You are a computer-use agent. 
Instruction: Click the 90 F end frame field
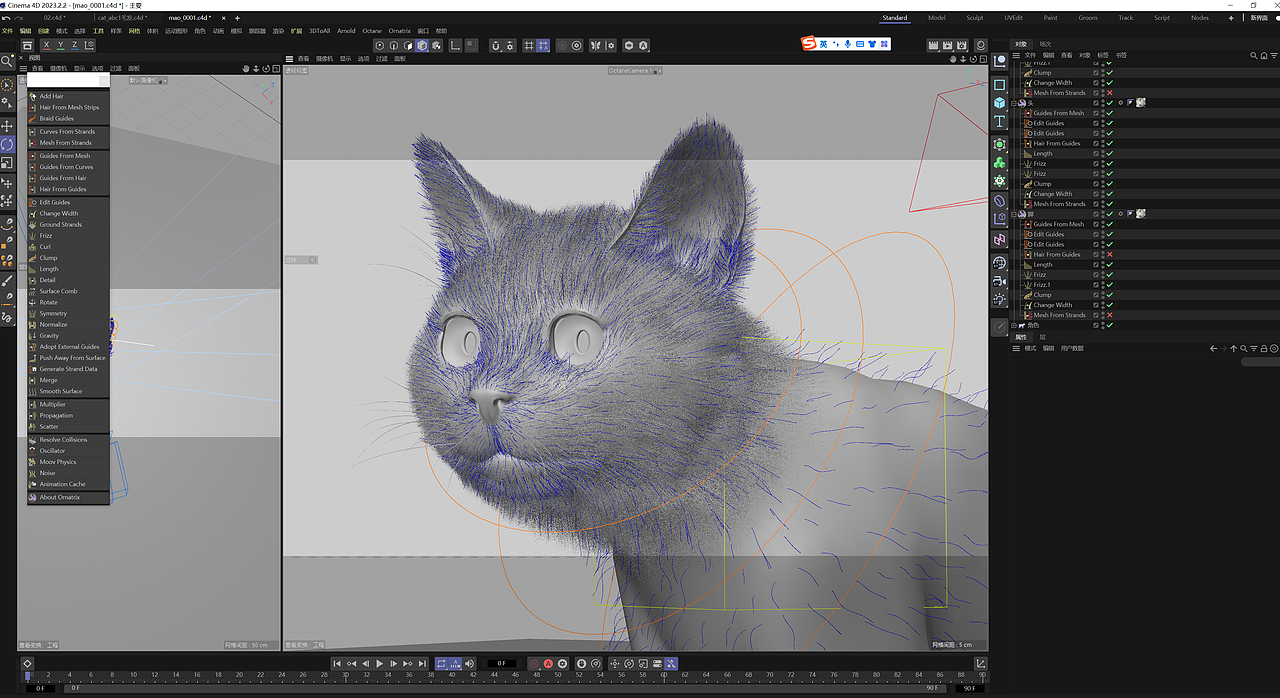click(969, 688)
